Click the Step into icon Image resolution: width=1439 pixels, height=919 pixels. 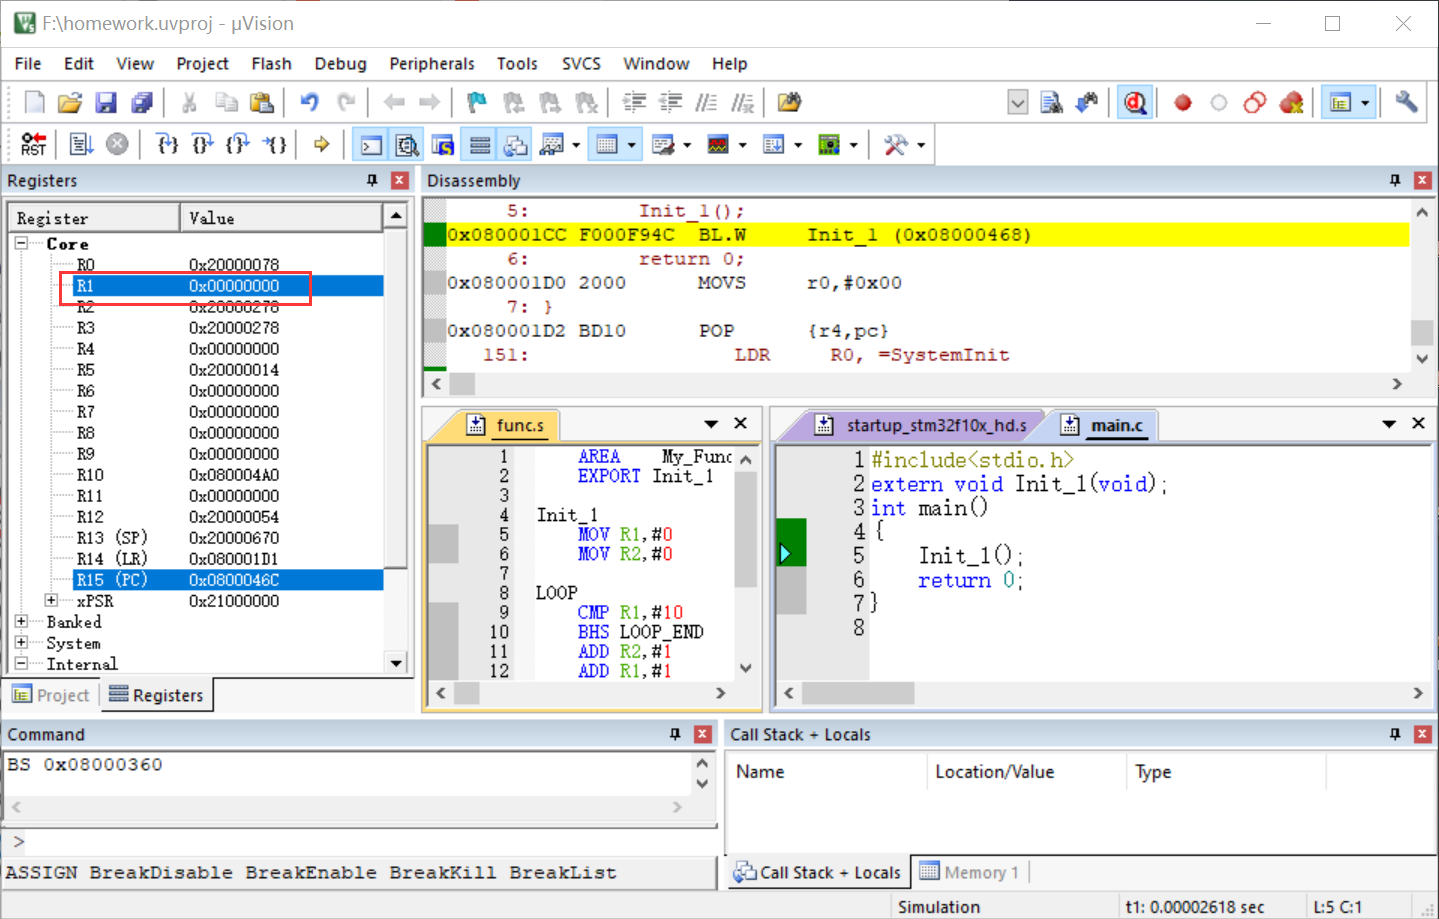pos(167,144)
